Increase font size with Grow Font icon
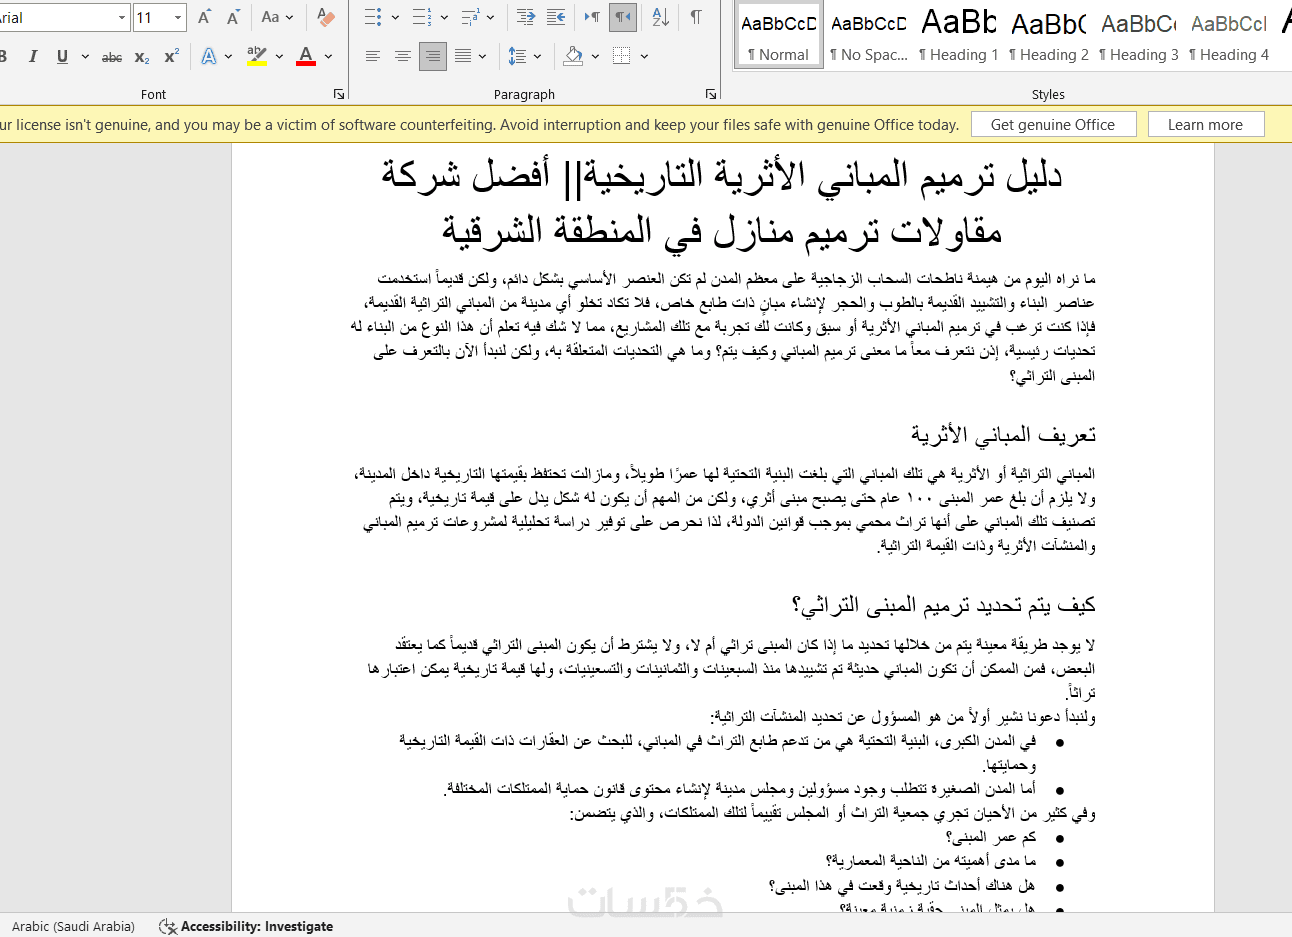 pos(205,17)
